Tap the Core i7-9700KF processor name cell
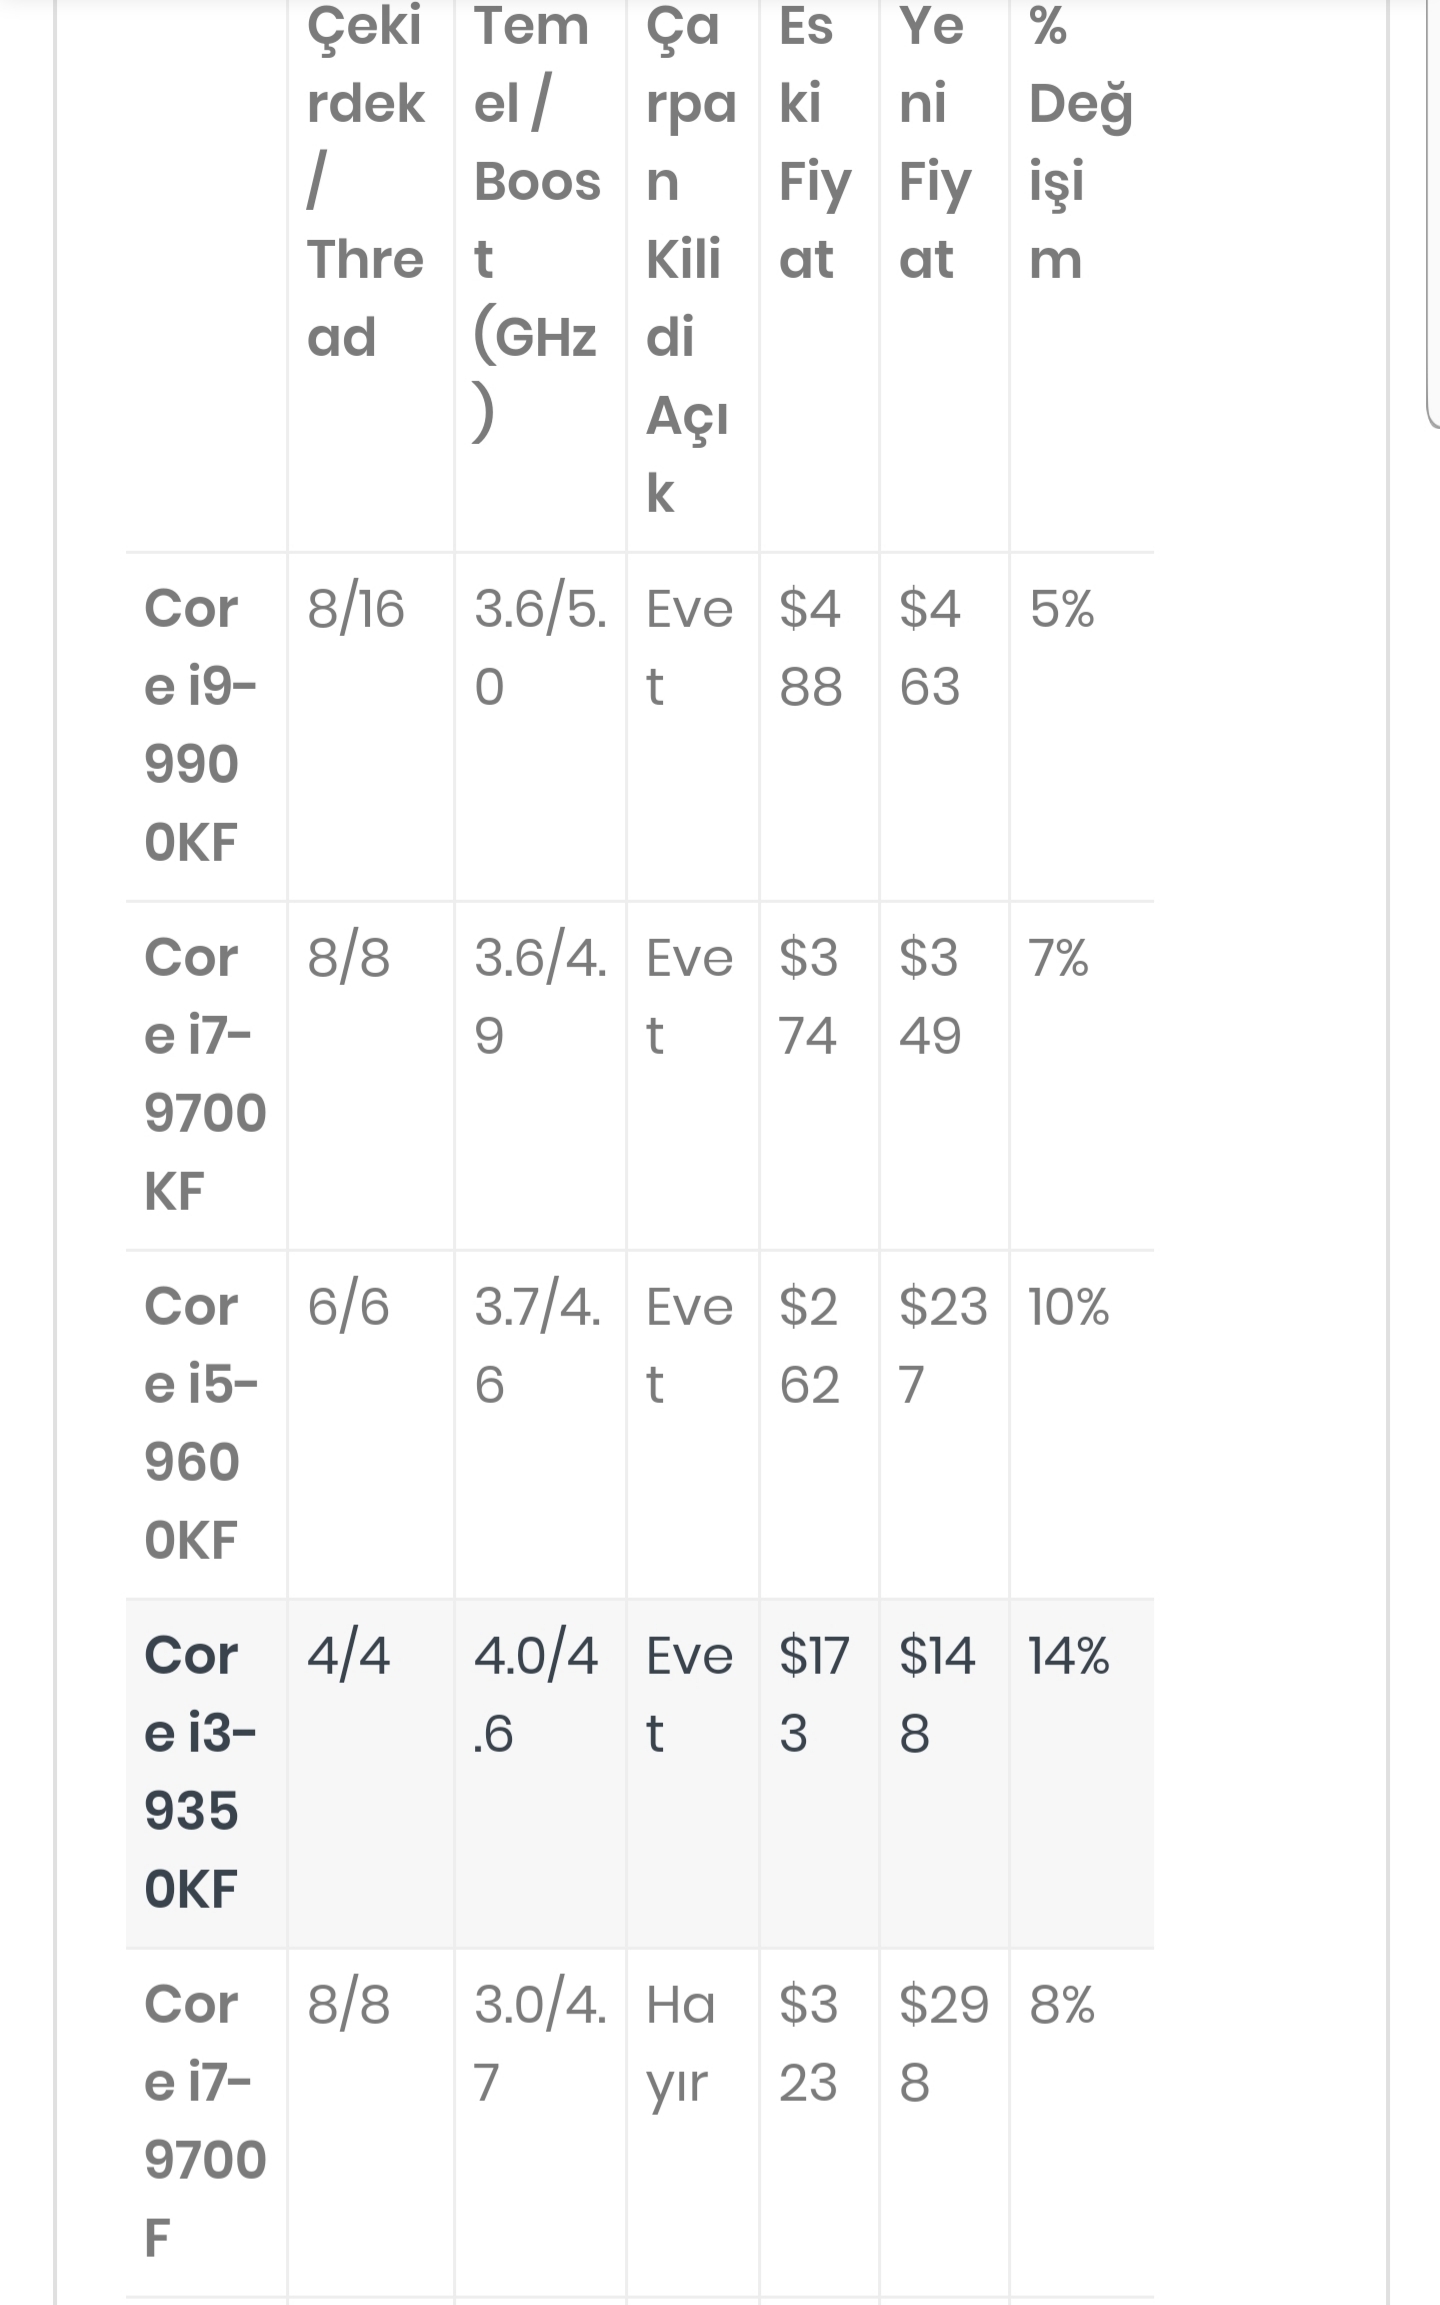Image resolution: width=1440 pixels, height=2305 pixels. (206, 1074)
